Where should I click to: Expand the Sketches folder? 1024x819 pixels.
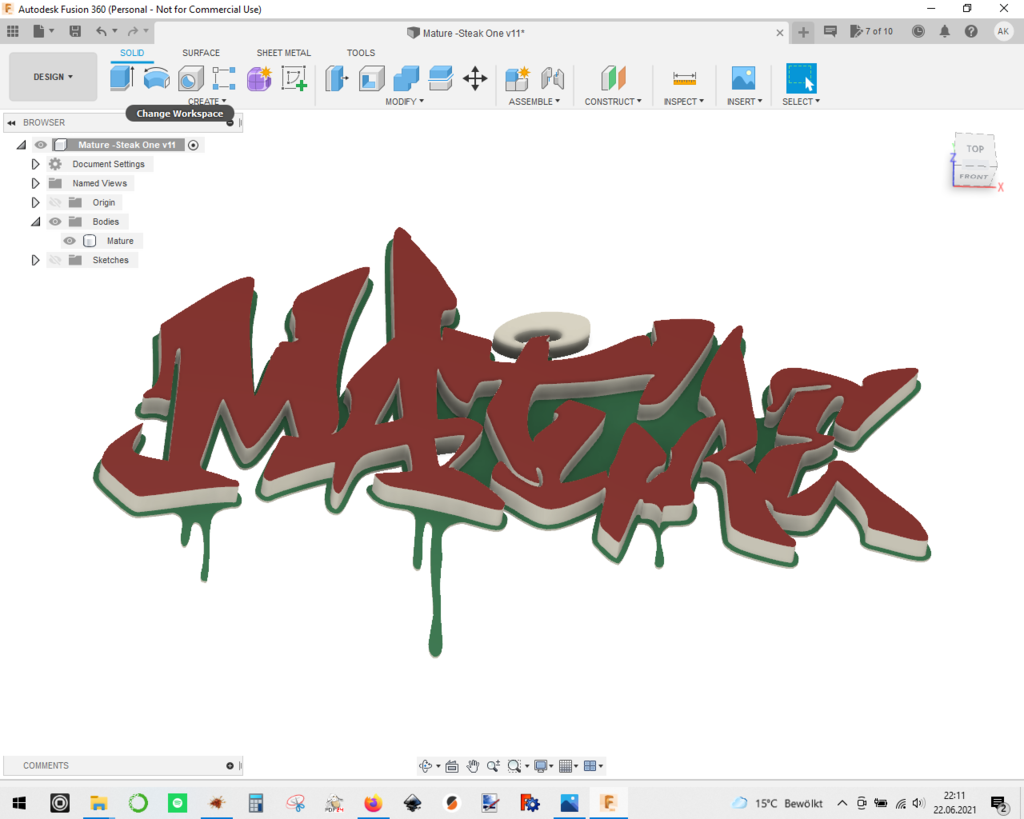[35, 260]
